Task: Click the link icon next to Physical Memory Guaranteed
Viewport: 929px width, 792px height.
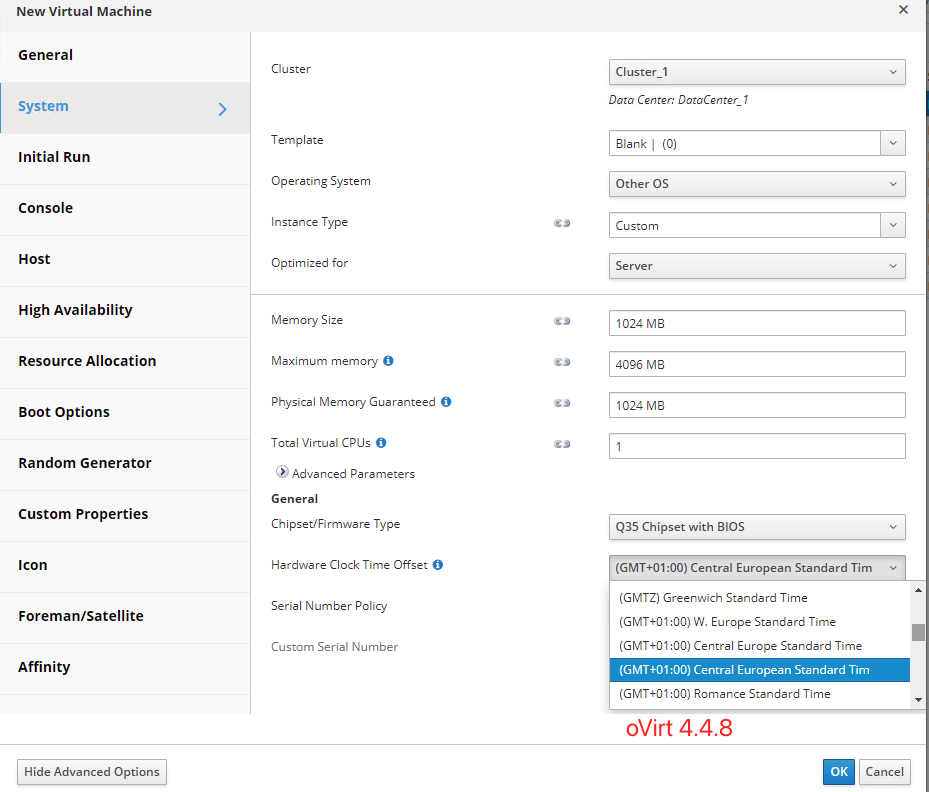Action: pyautogui.click(x=562, y=403)
